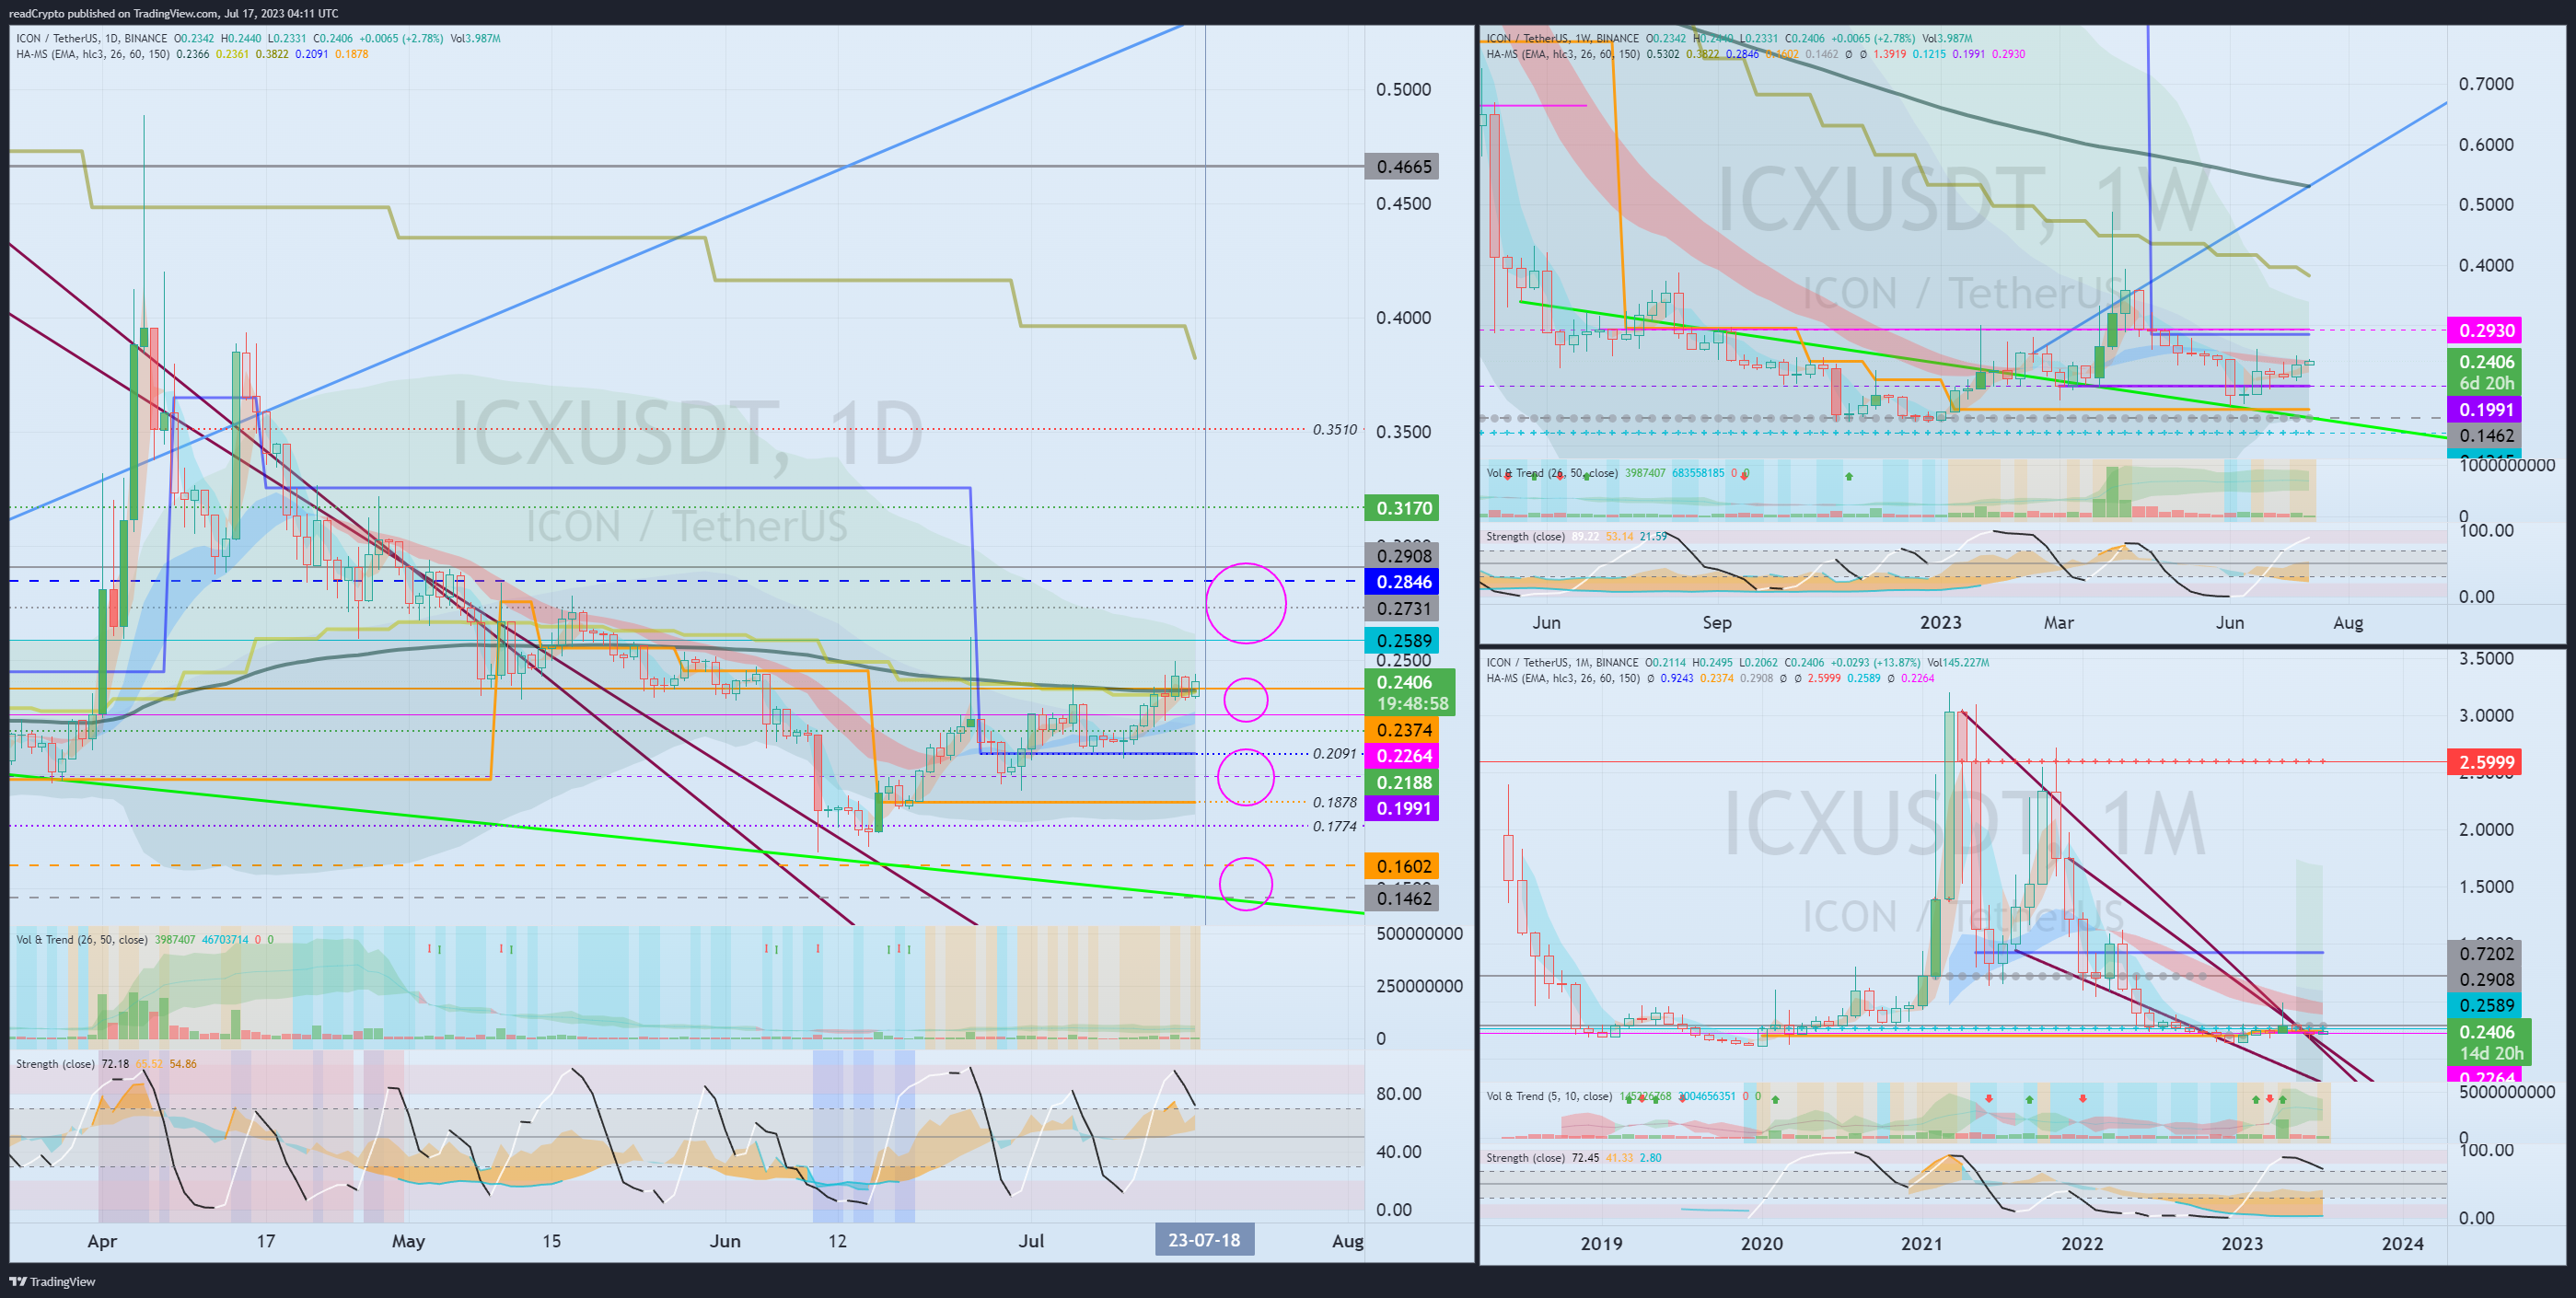Select the 0.2264 magenta label on daily chart
This screenshot has height=1298, width=2576.
tap(1402, 756)
